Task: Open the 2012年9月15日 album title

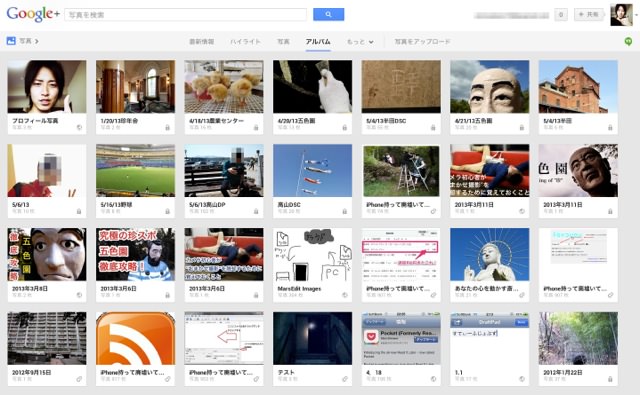Action: pos(31,373)
